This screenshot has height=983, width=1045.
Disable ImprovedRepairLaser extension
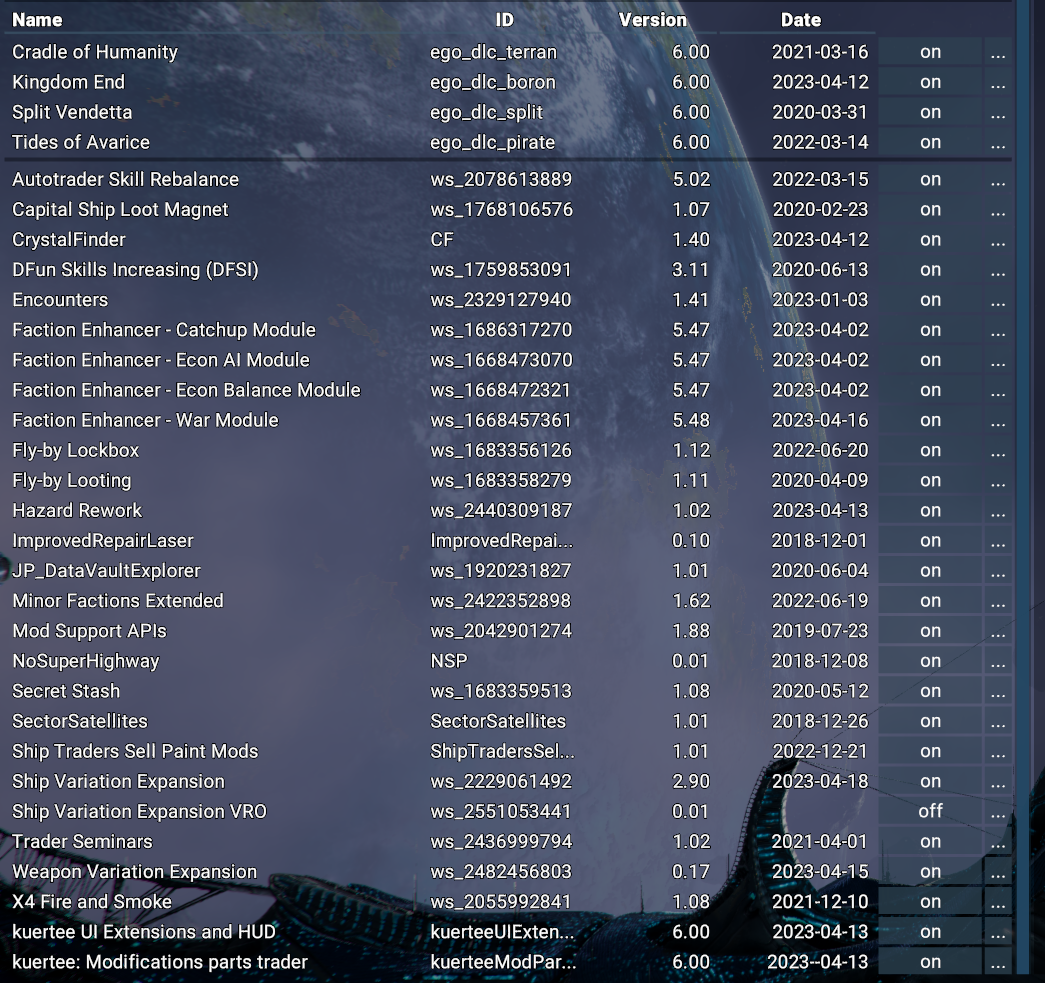pos(930,540)
